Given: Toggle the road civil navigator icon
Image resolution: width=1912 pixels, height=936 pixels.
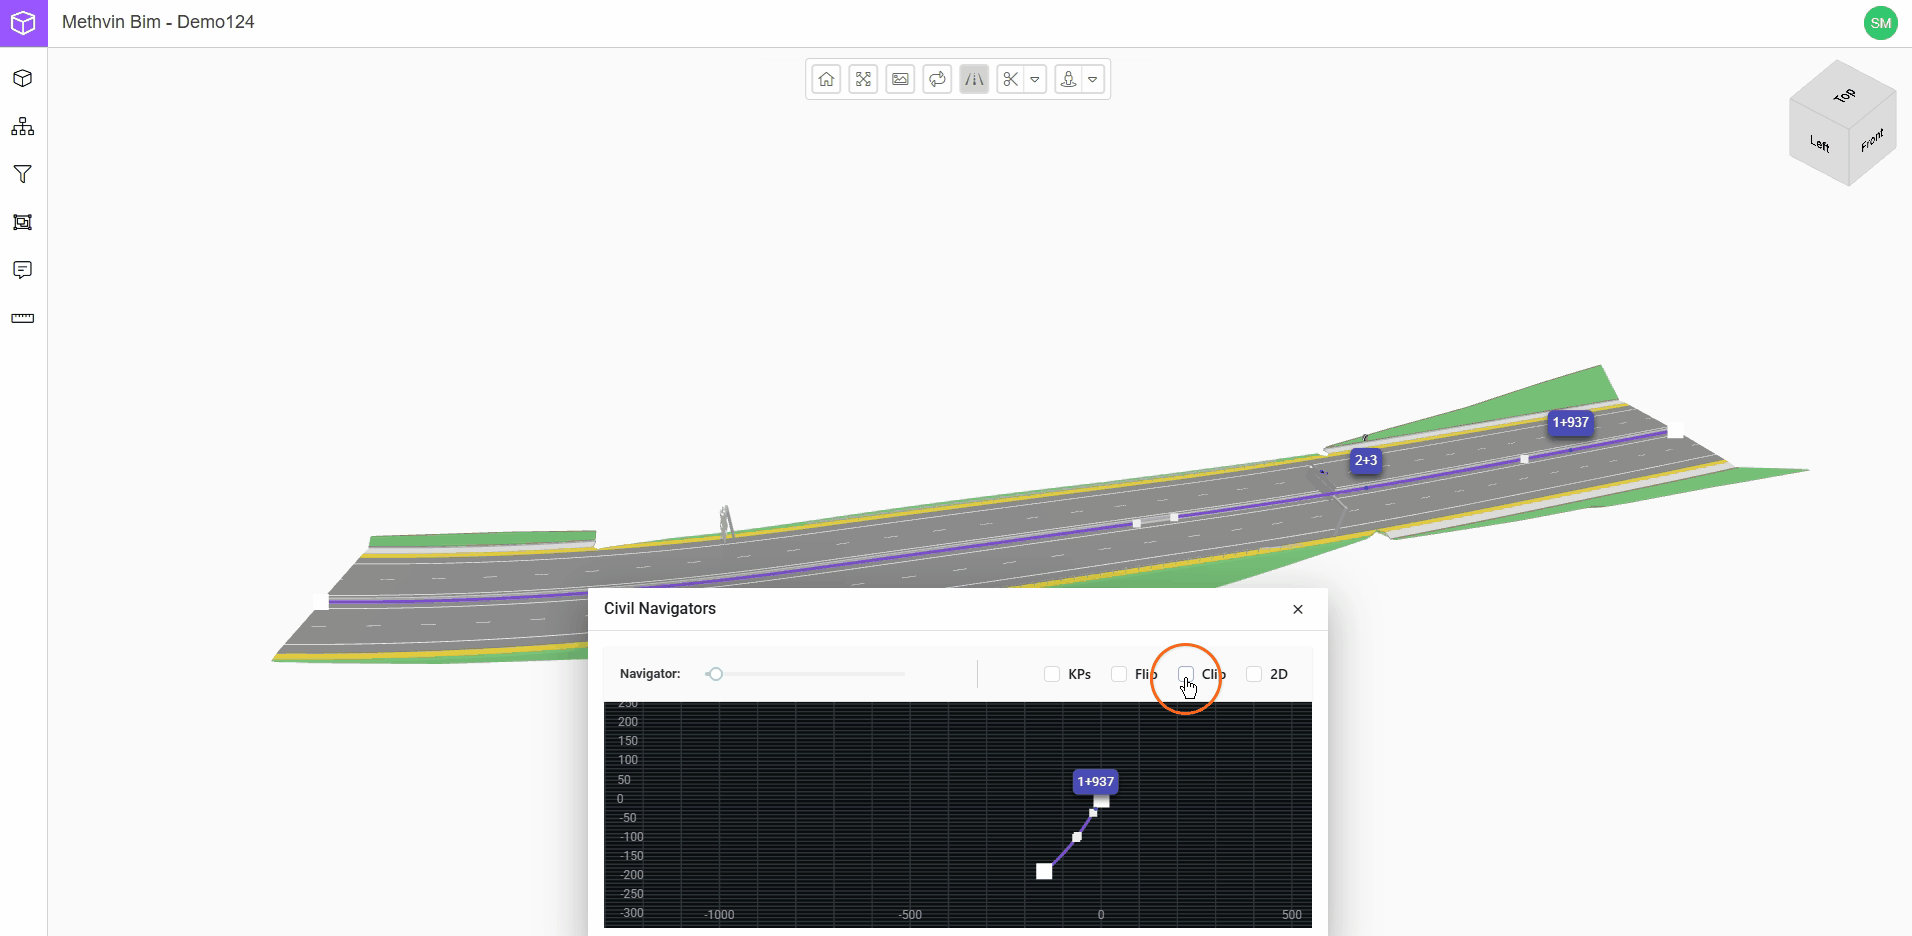Looking at the screenshot, I should coord(974,79).
